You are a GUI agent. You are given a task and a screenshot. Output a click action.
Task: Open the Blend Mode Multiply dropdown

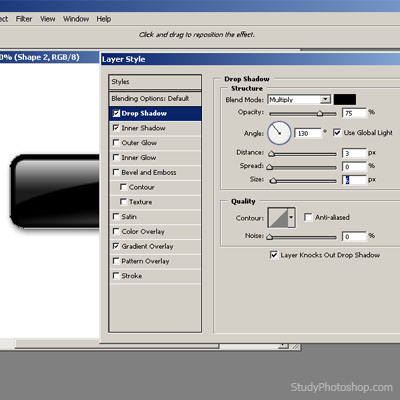(x=299, y=99)
